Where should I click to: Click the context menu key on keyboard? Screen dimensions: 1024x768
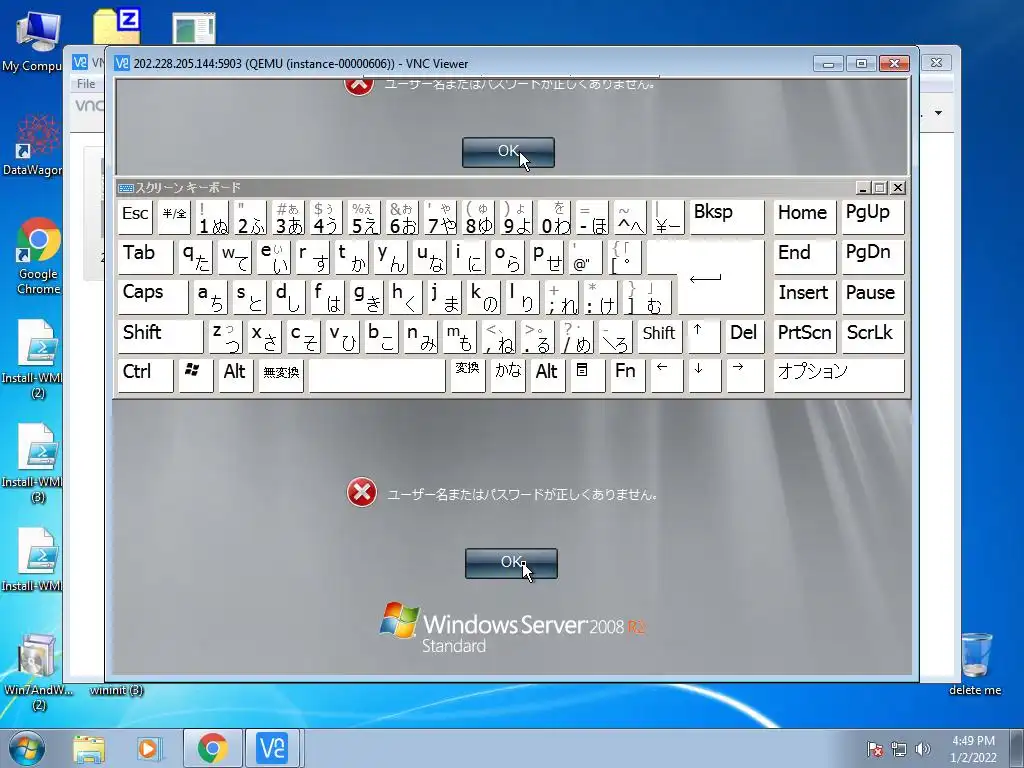(x=587, y=376)
